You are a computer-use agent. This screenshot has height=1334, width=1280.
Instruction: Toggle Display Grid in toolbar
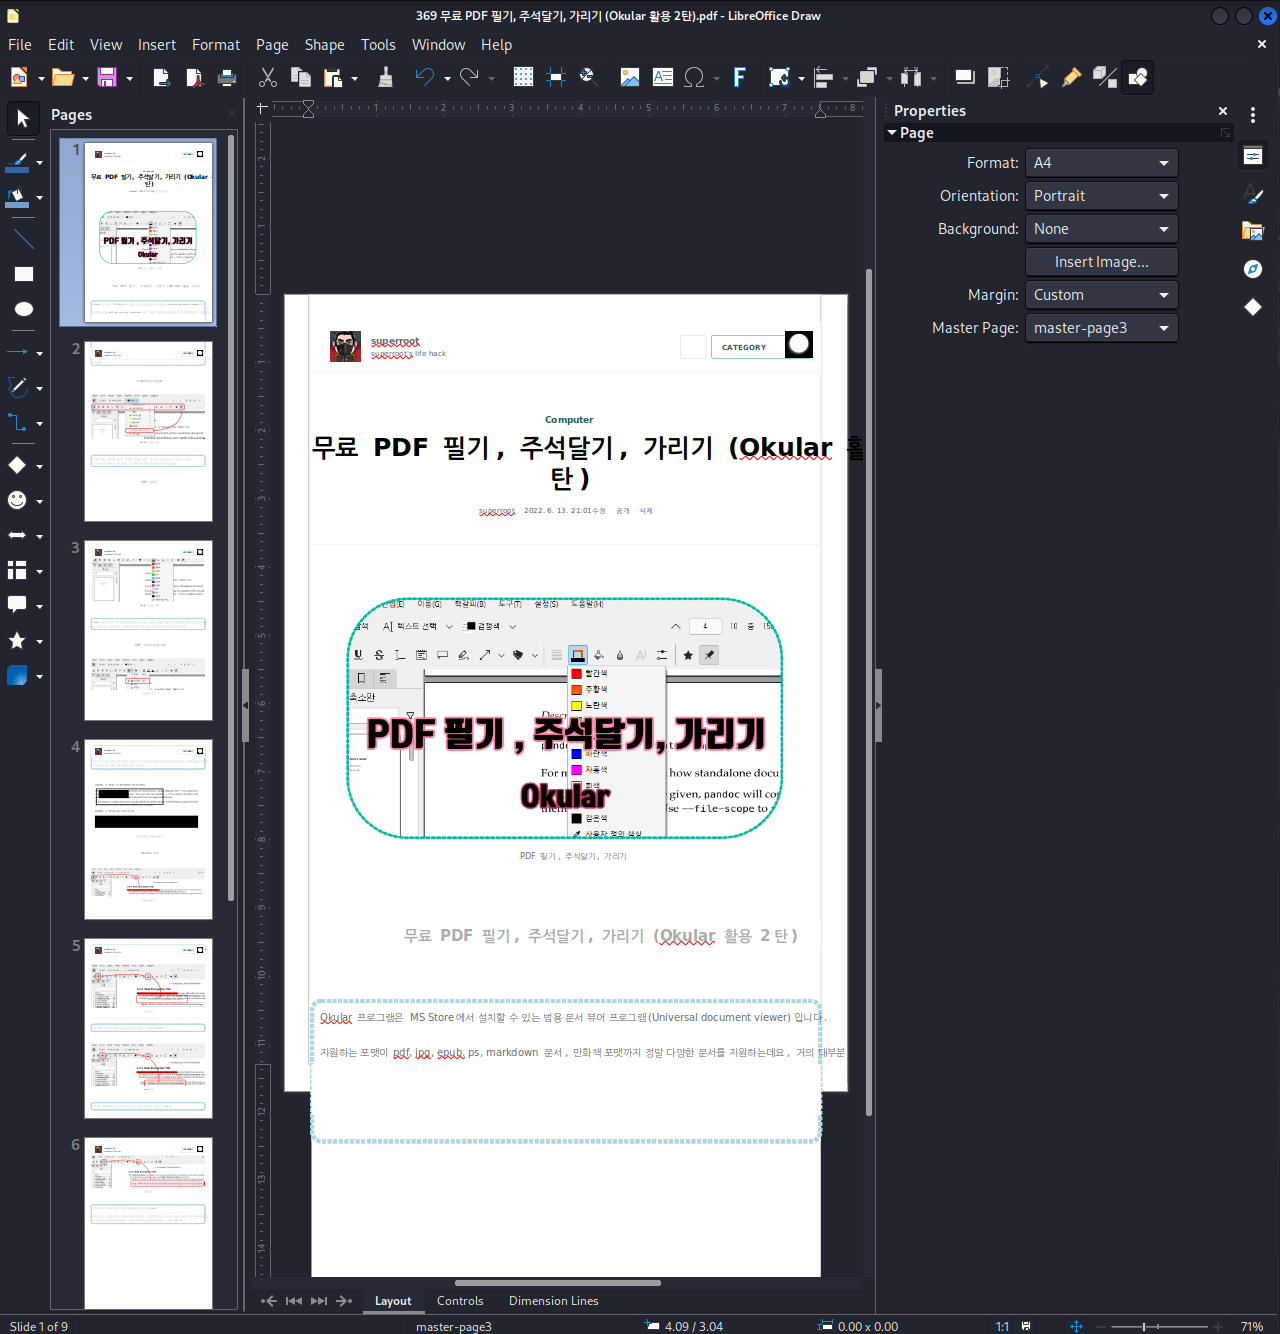[523, 77]
